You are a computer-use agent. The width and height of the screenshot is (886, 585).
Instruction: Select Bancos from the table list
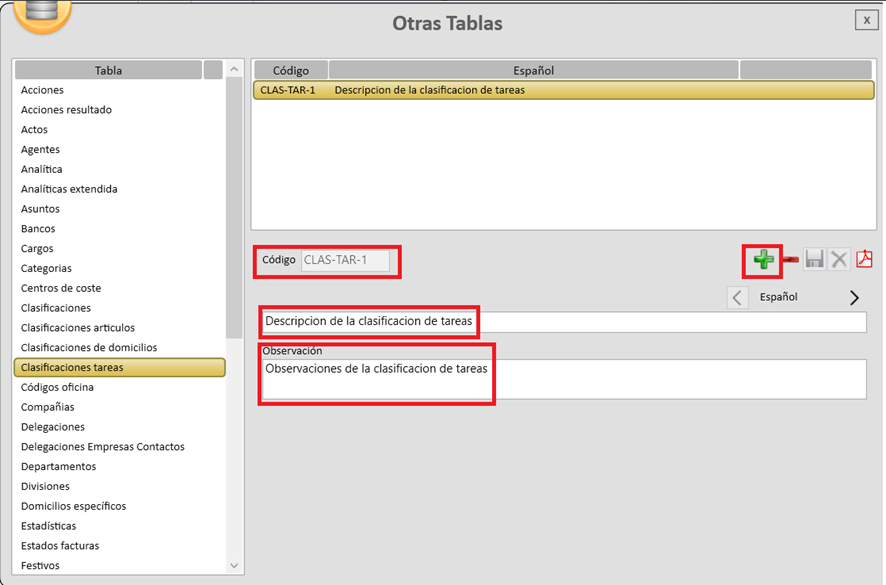pos(38,229)
